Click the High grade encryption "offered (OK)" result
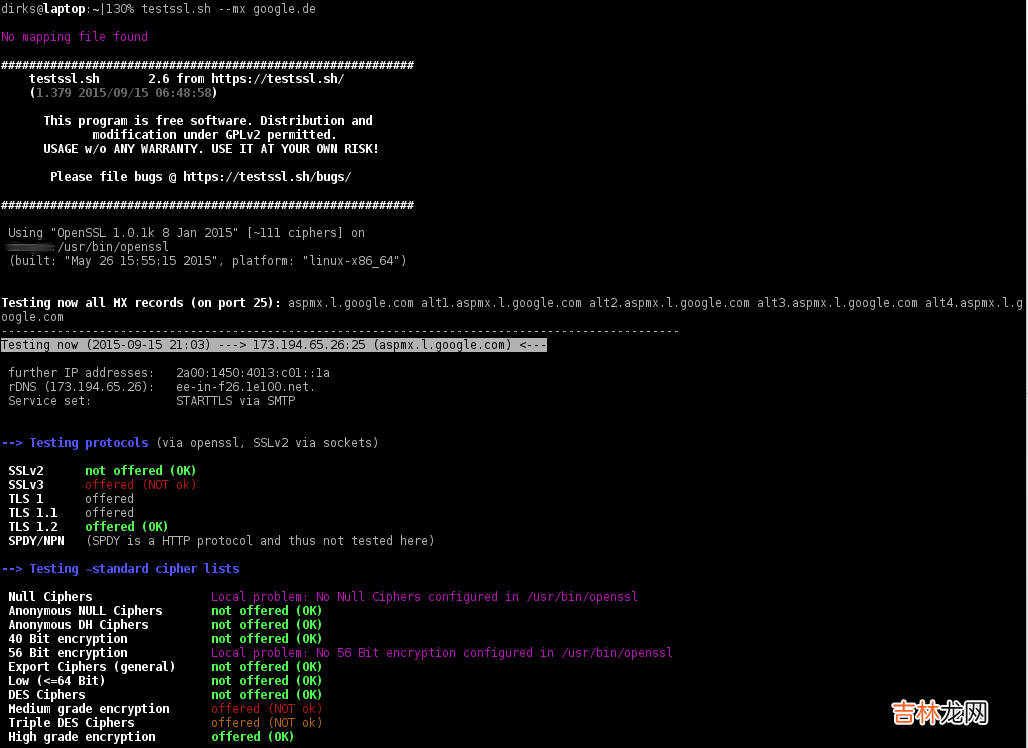The height and width of the screenshot is (748, 1028). [x=252, y=737]
